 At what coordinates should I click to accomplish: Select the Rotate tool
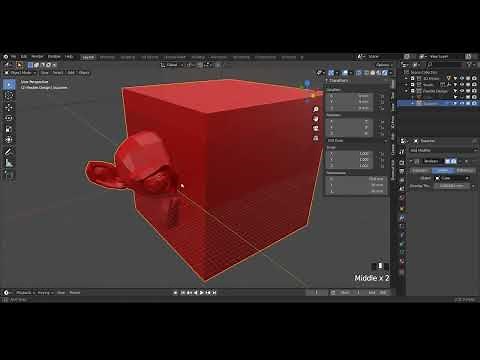(x=9, y=118)
